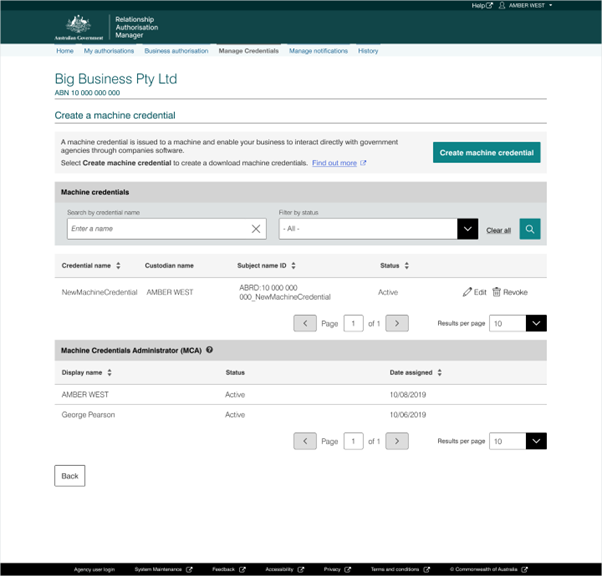Click the Help link in header
This screenshot has width=602, height=576.
tap(478, 5)
